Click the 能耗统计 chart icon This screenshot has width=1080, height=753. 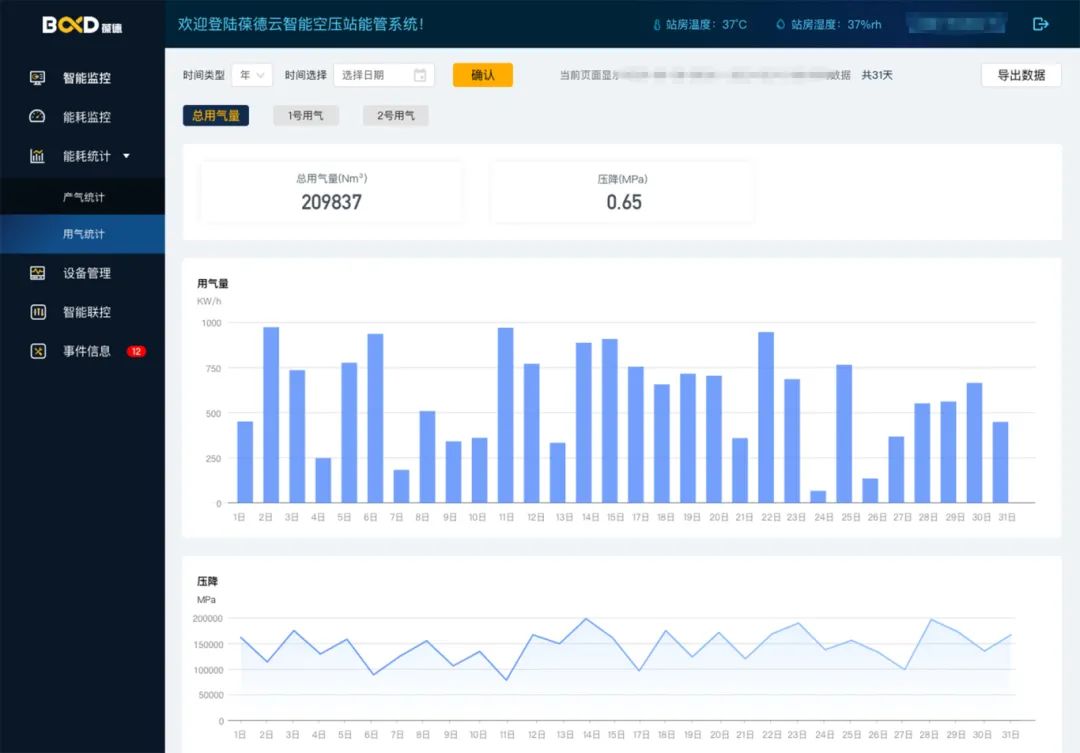click(x=38, y=156)
